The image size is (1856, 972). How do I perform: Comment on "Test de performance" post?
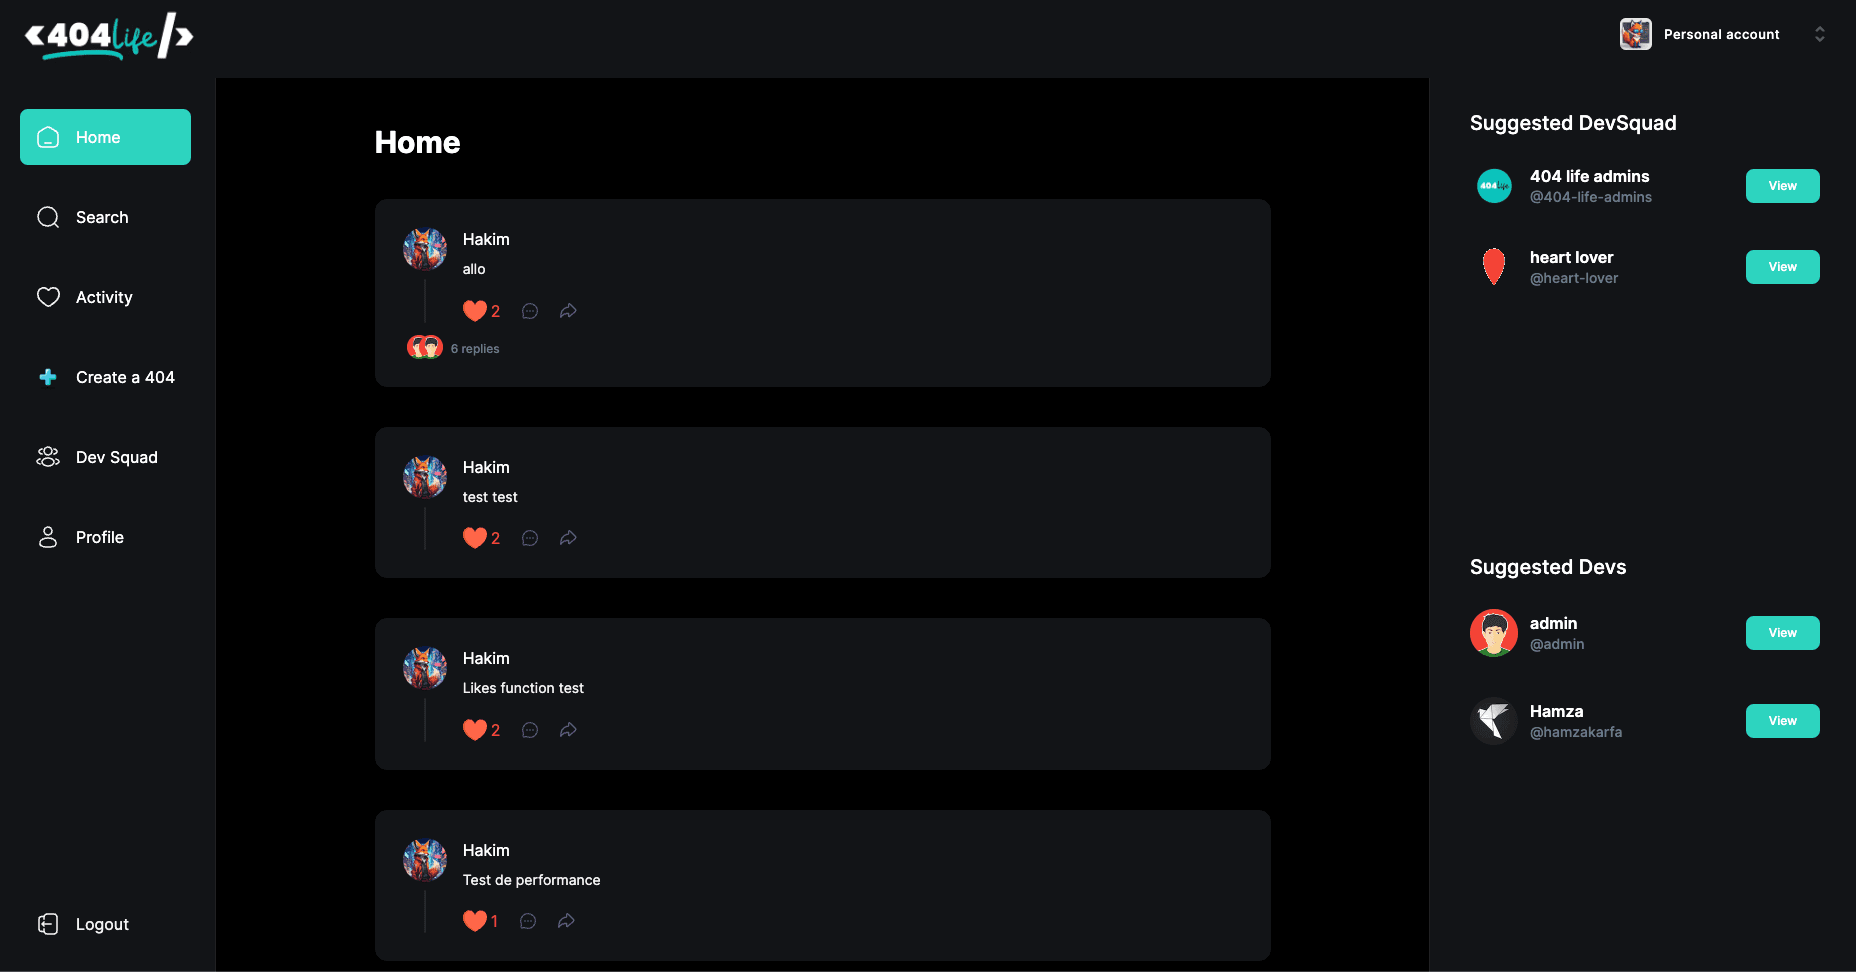point(528,921)
